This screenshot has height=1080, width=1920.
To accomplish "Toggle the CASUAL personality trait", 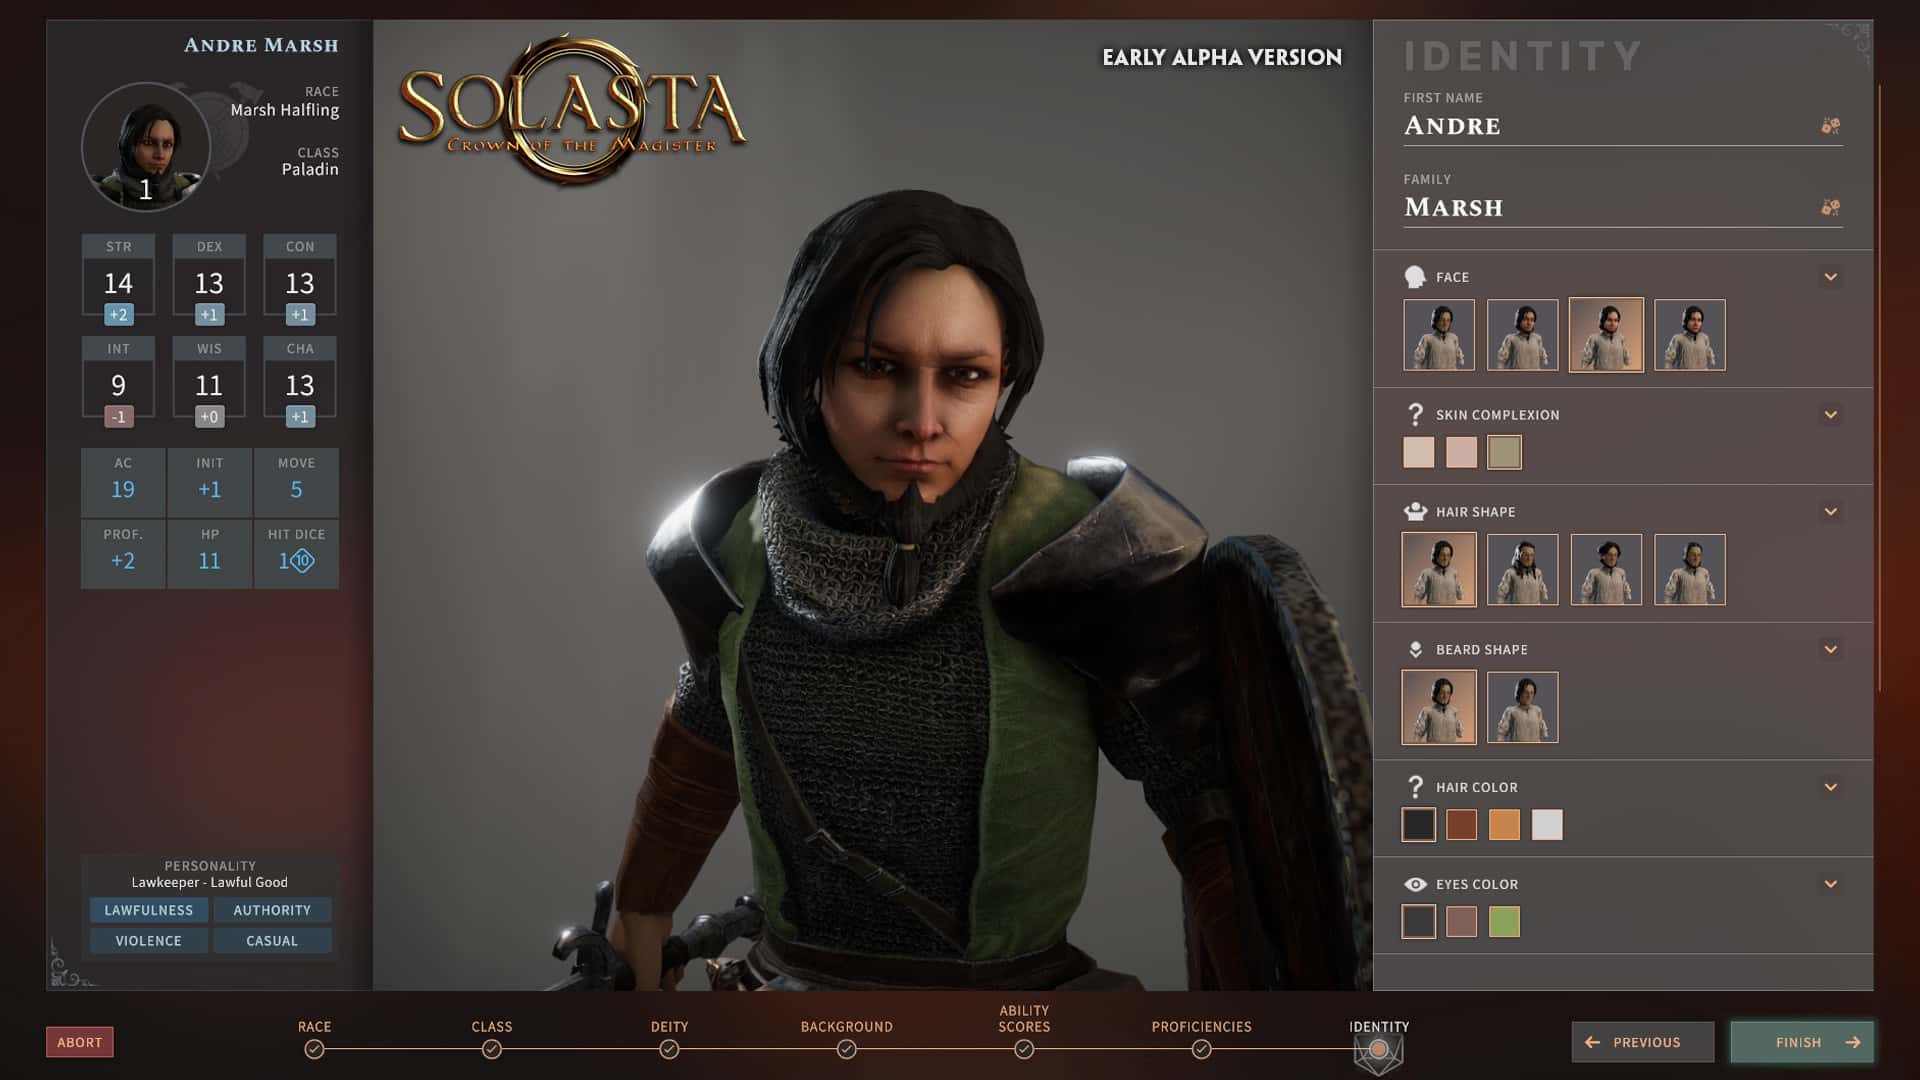I will 272,940.
